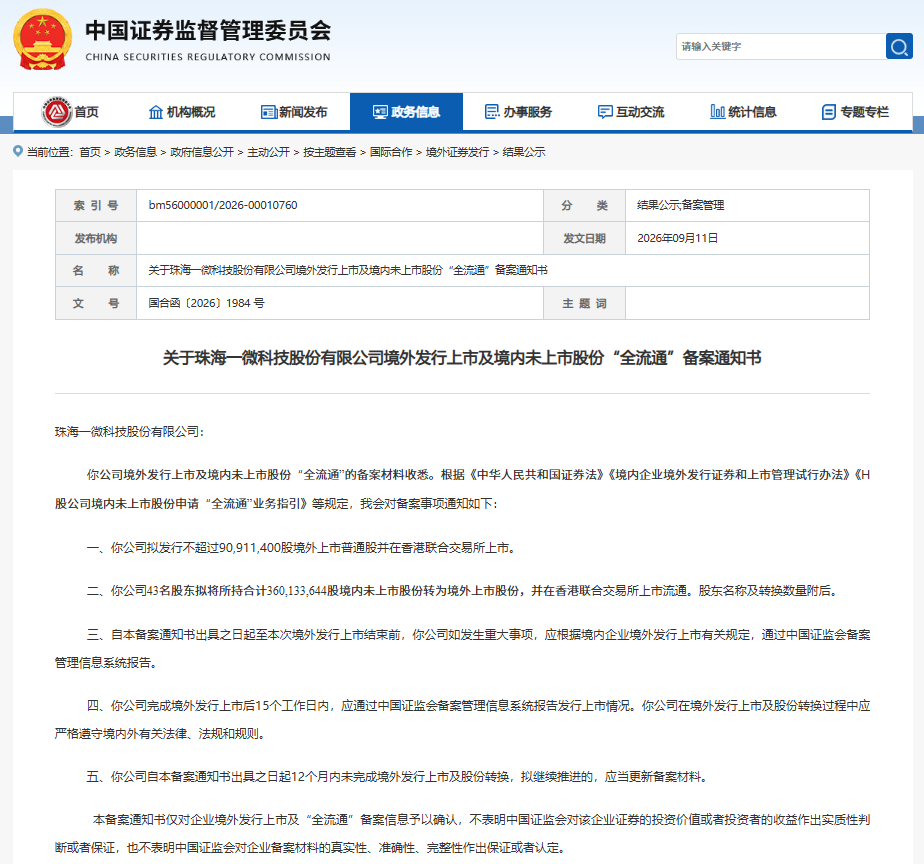Open the 互动交流 chat bubble icon
This screenshot has height=864, width=924.
pos(605,112)
